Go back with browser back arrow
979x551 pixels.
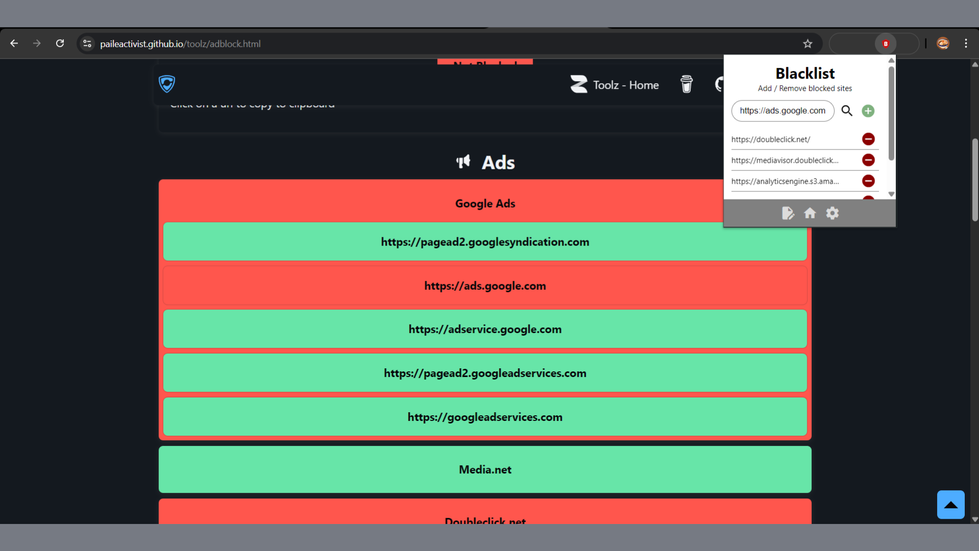click(14, 44)
